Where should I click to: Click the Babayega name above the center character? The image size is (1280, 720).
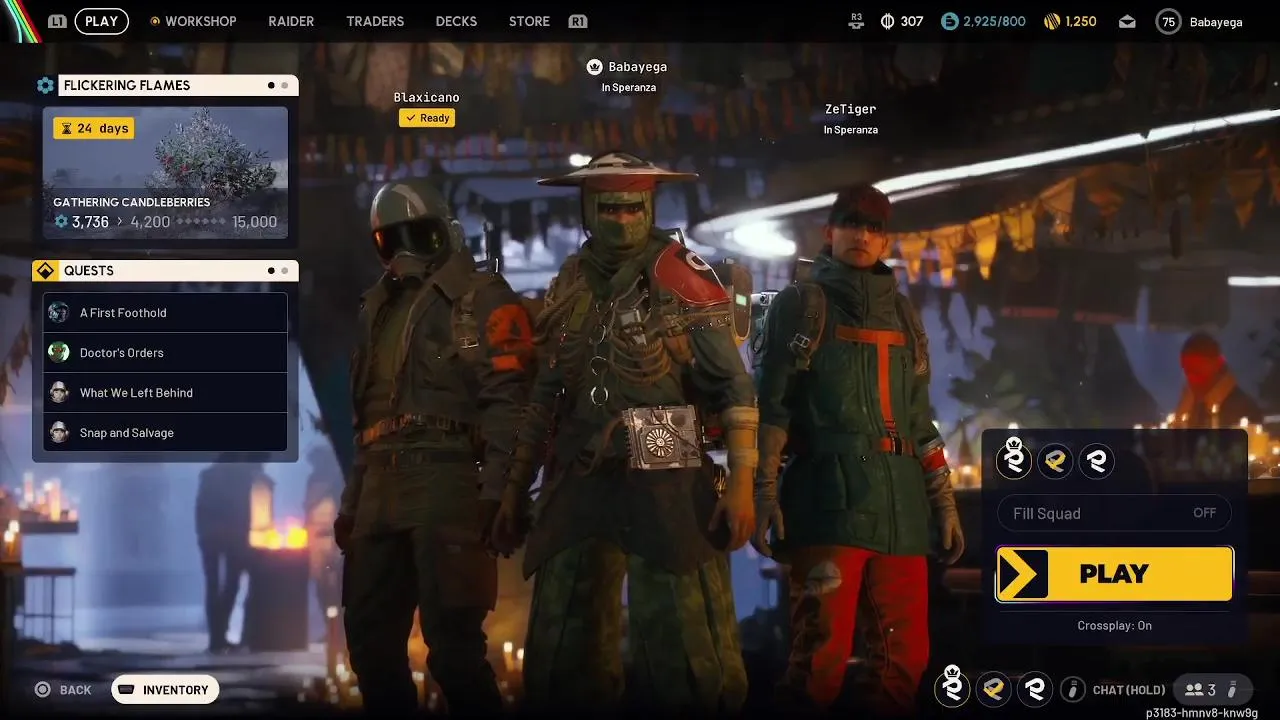pyautogui.click(x=637, y=67)
